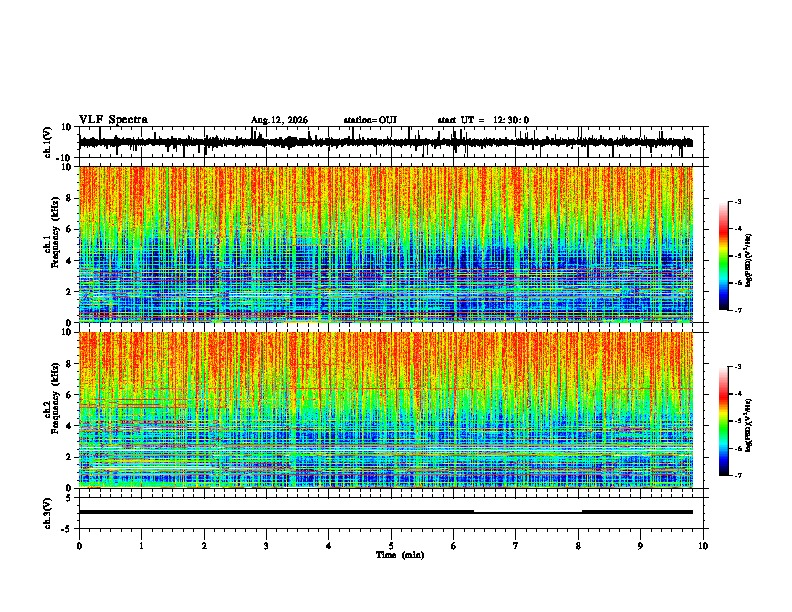Click the "ch.3(V)" axis label
The width and height of the screenshot is (792, 612).
[48, 513]
